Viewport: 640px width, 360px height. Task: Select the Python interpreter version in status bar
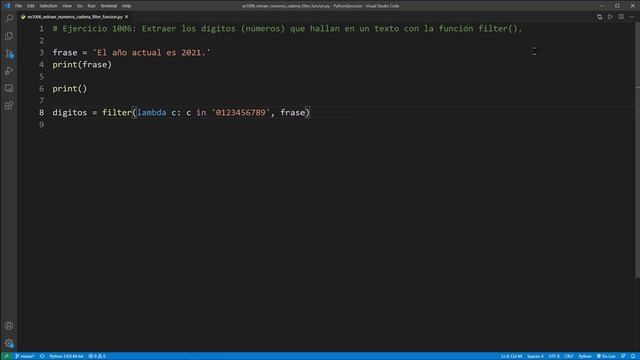[x=66, y=356]
